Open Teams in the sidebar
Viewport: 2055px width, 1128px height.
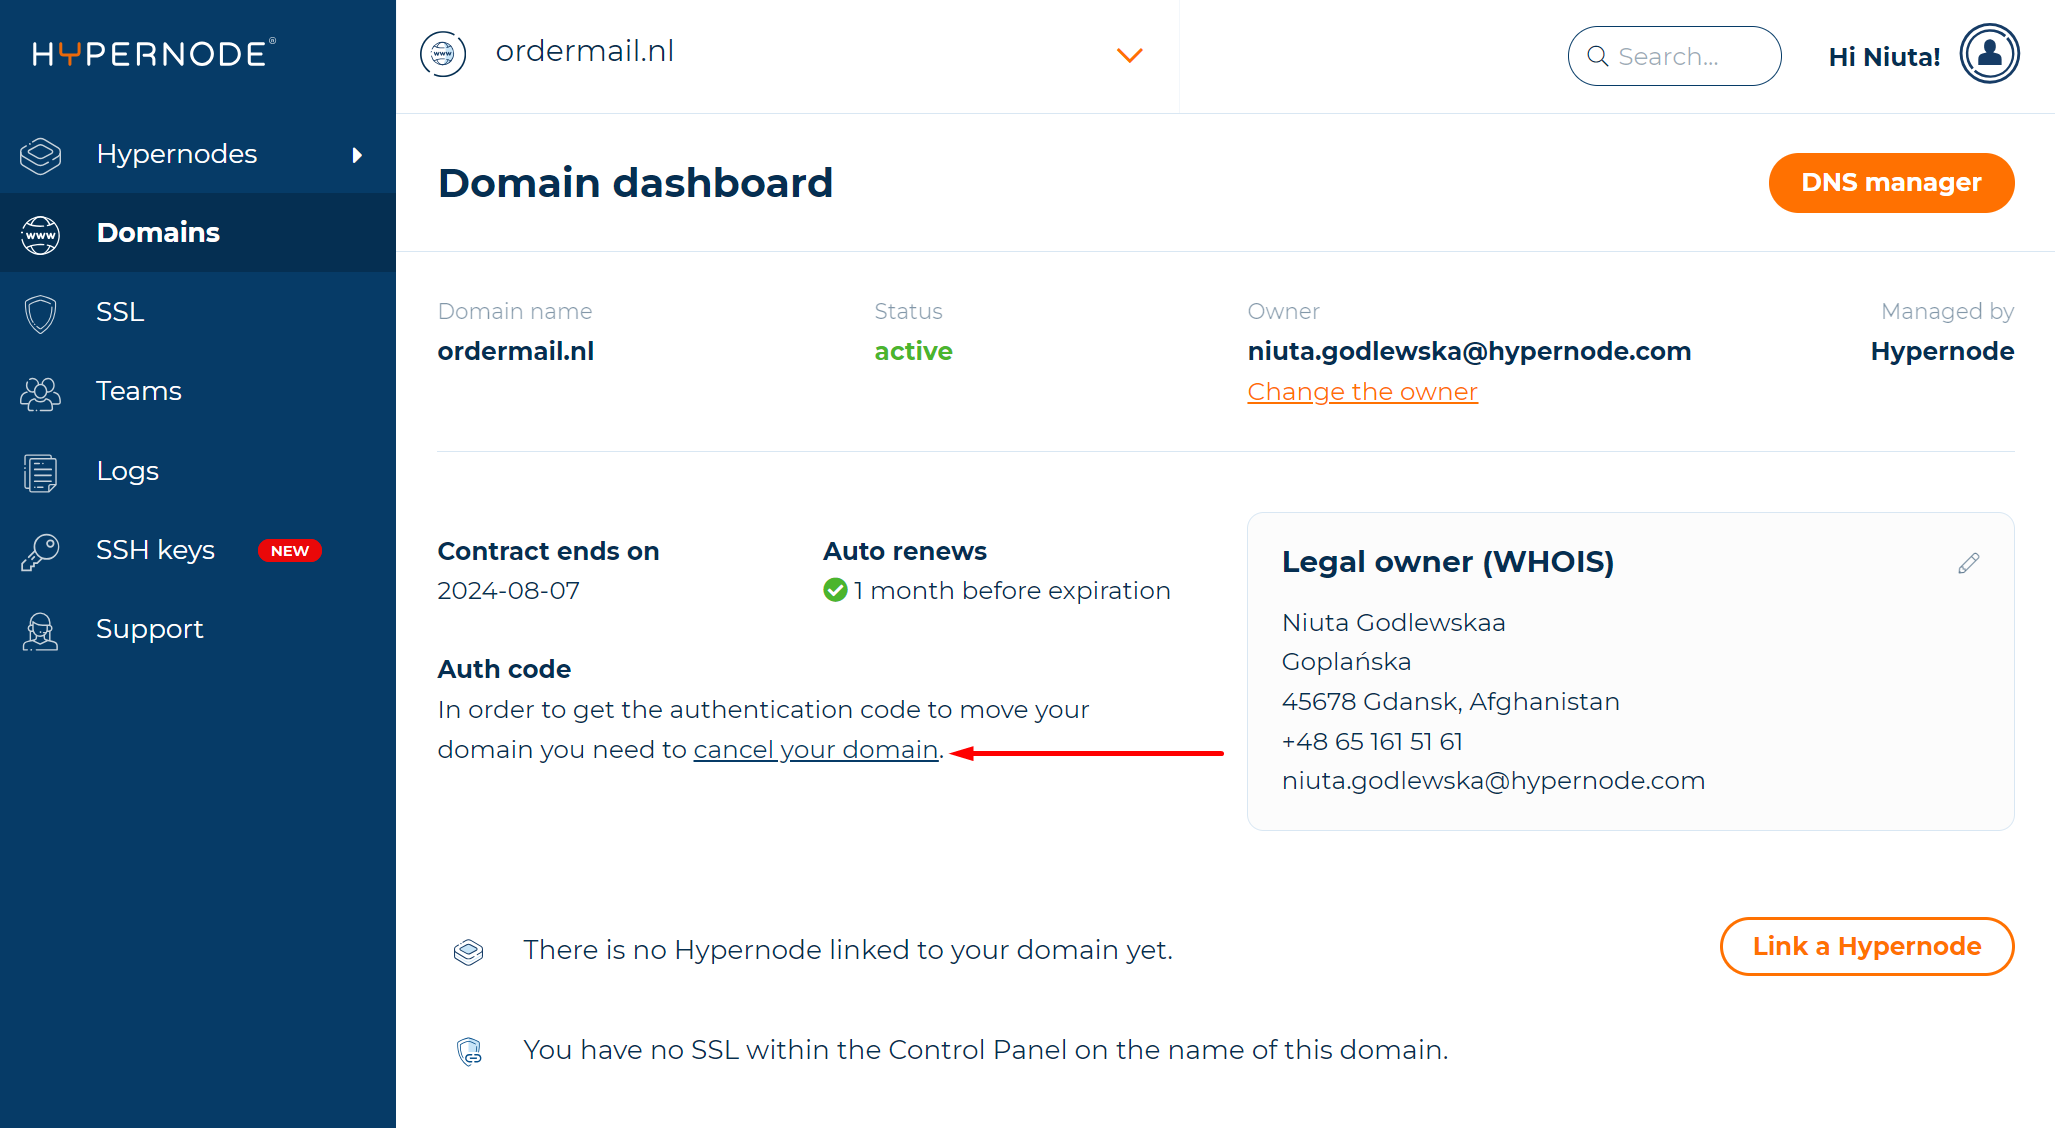198,391
